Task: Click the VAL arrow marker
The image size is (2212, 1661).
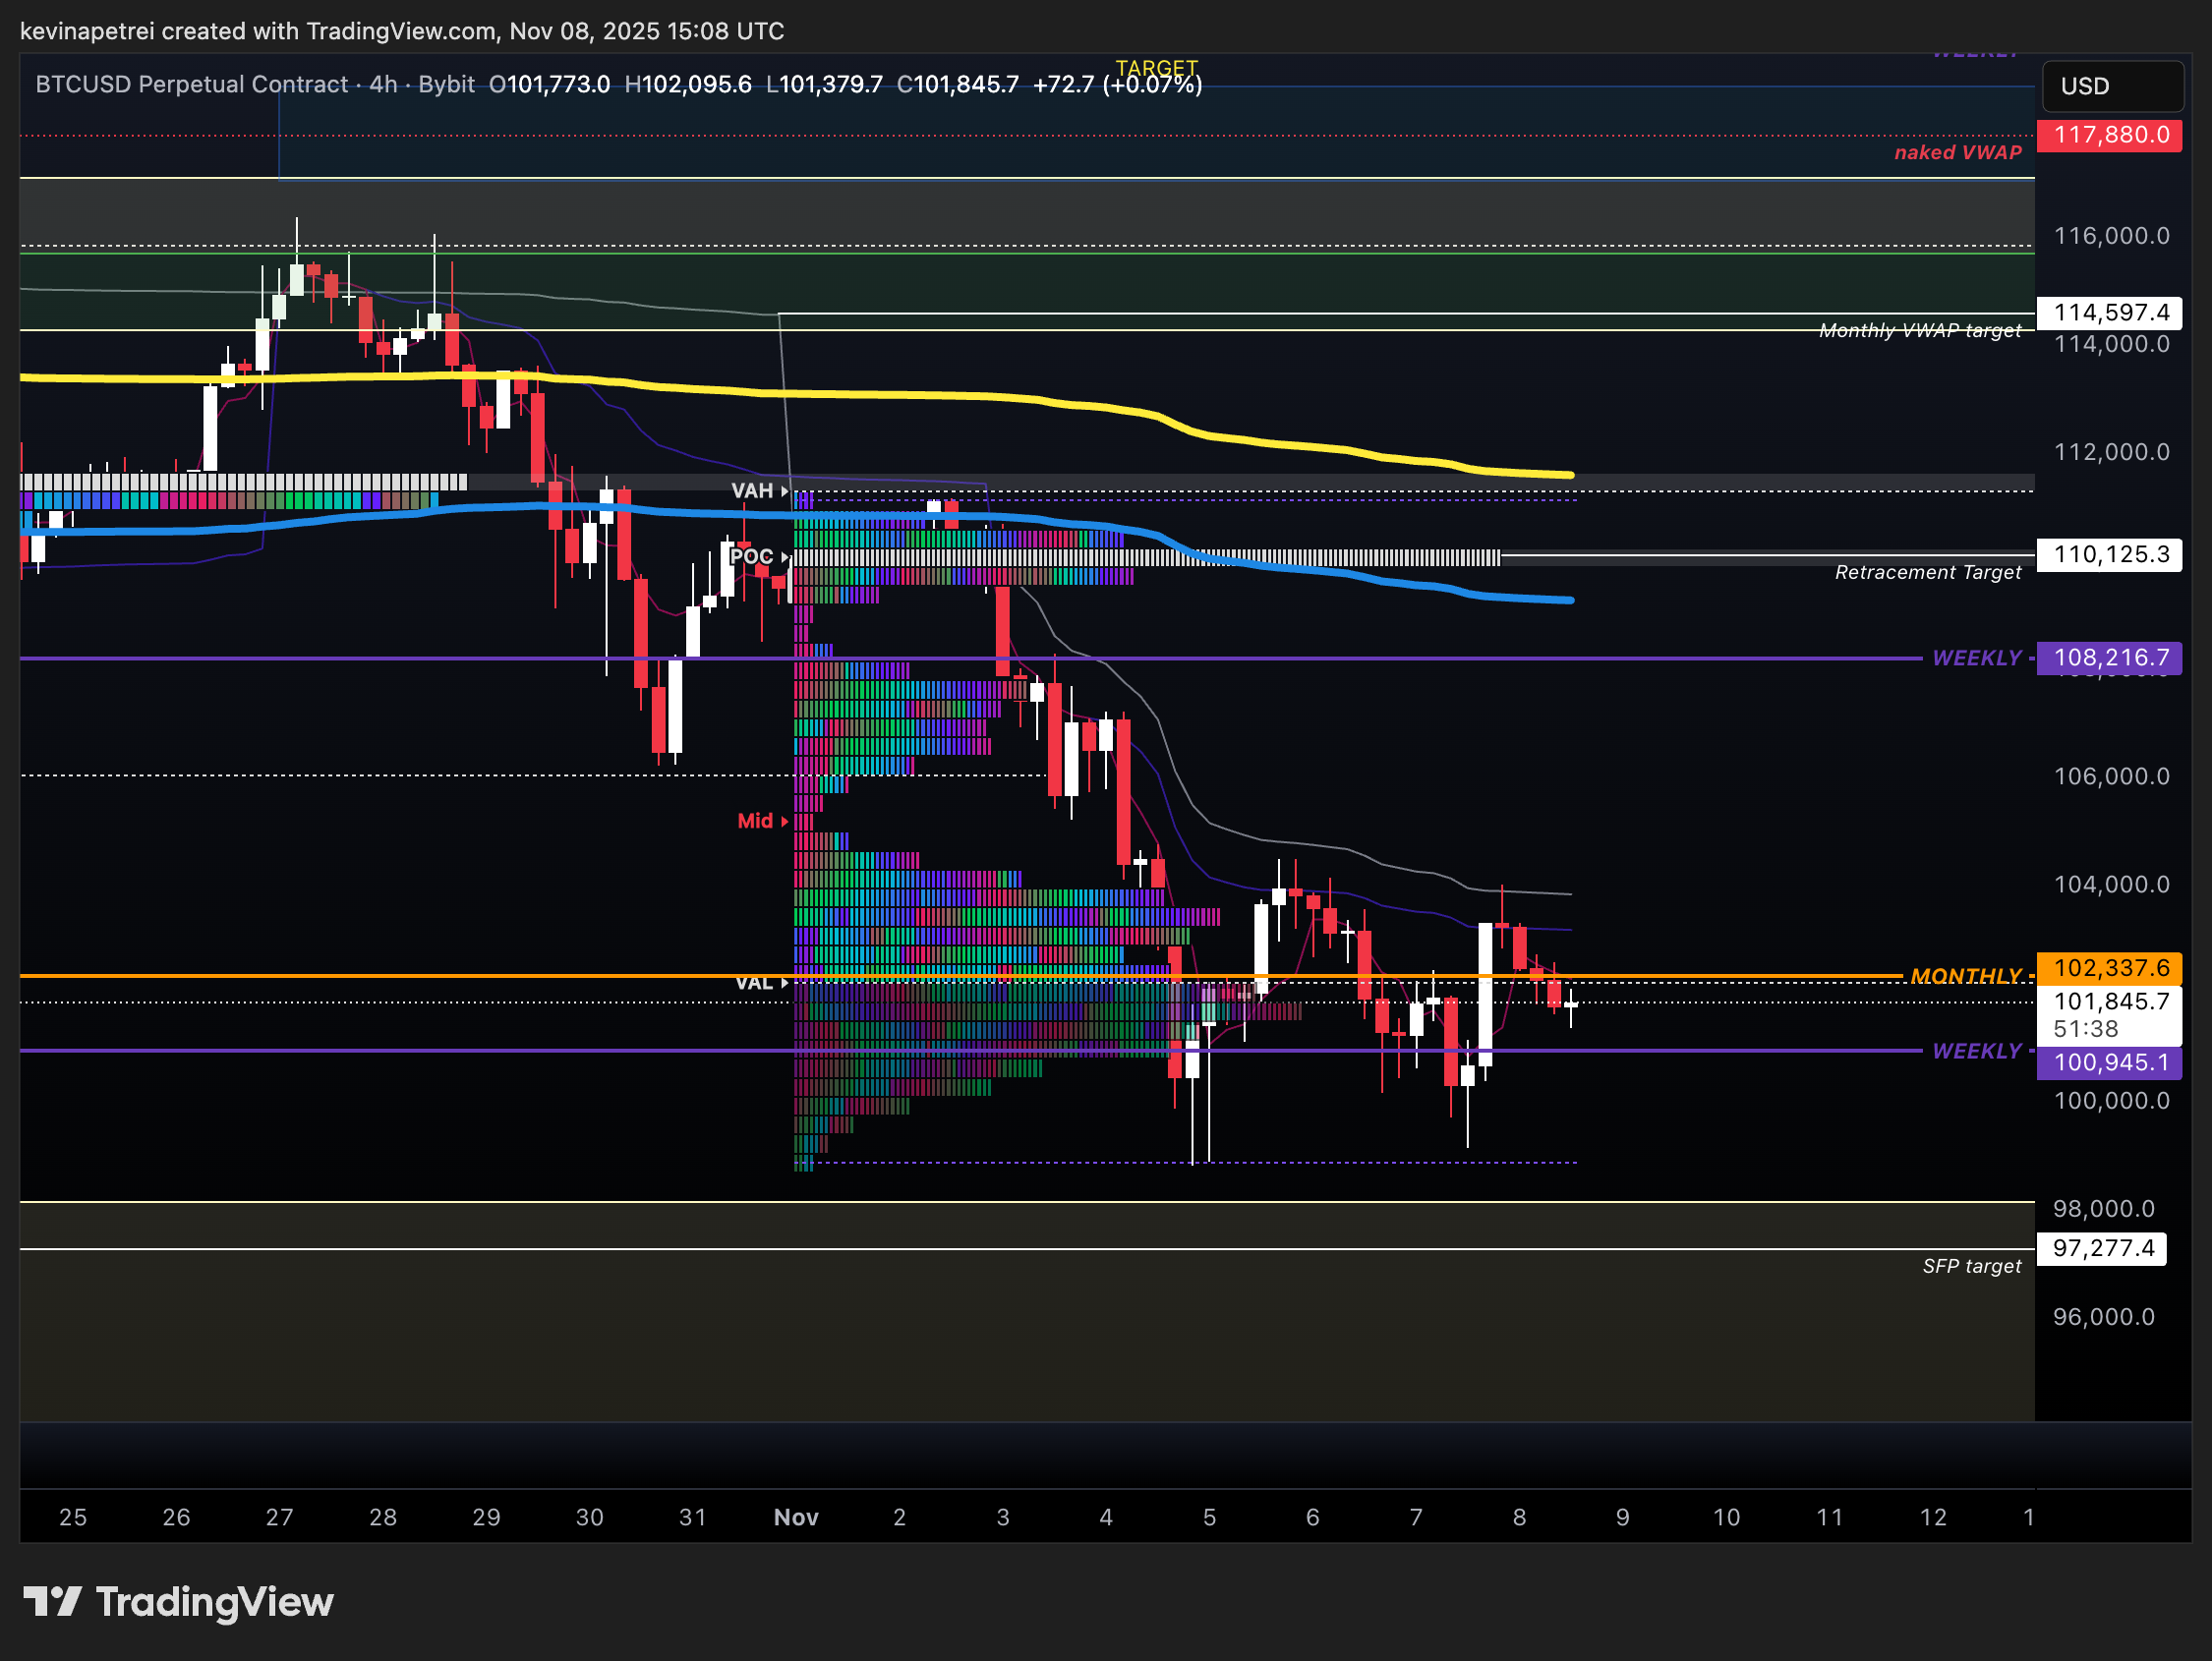Action: click(784, 984)
